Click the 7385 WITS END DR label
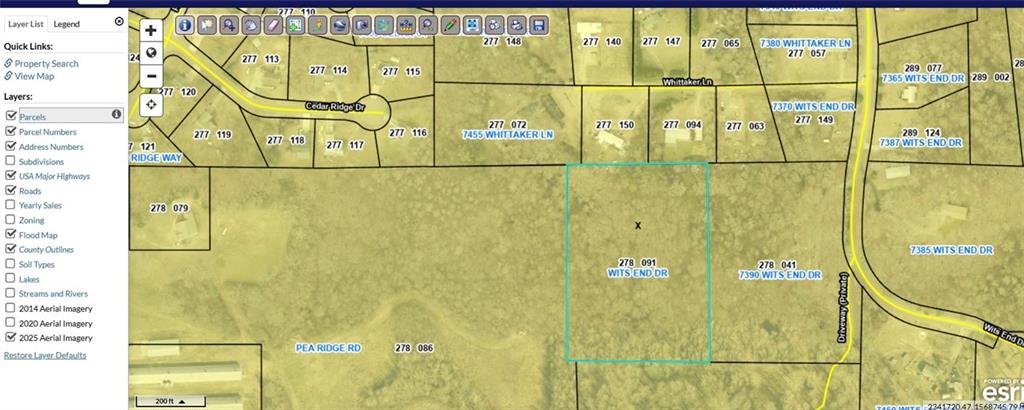The image size is (1024, 410). point(952,250)
